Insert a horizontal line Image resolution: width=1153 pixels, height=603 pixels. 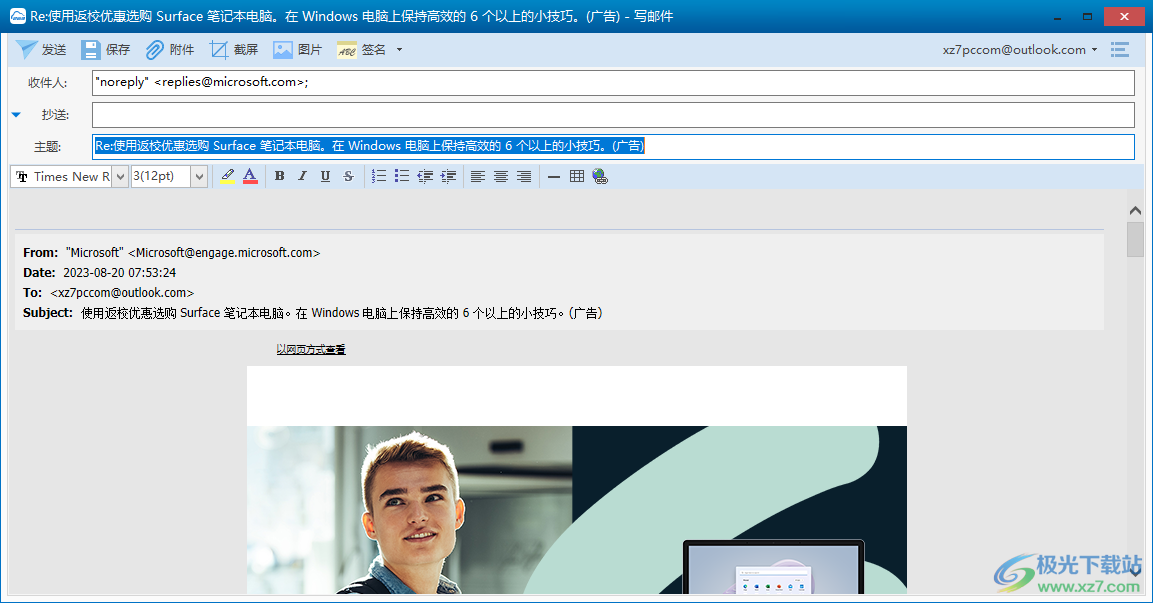pos(554,177)
